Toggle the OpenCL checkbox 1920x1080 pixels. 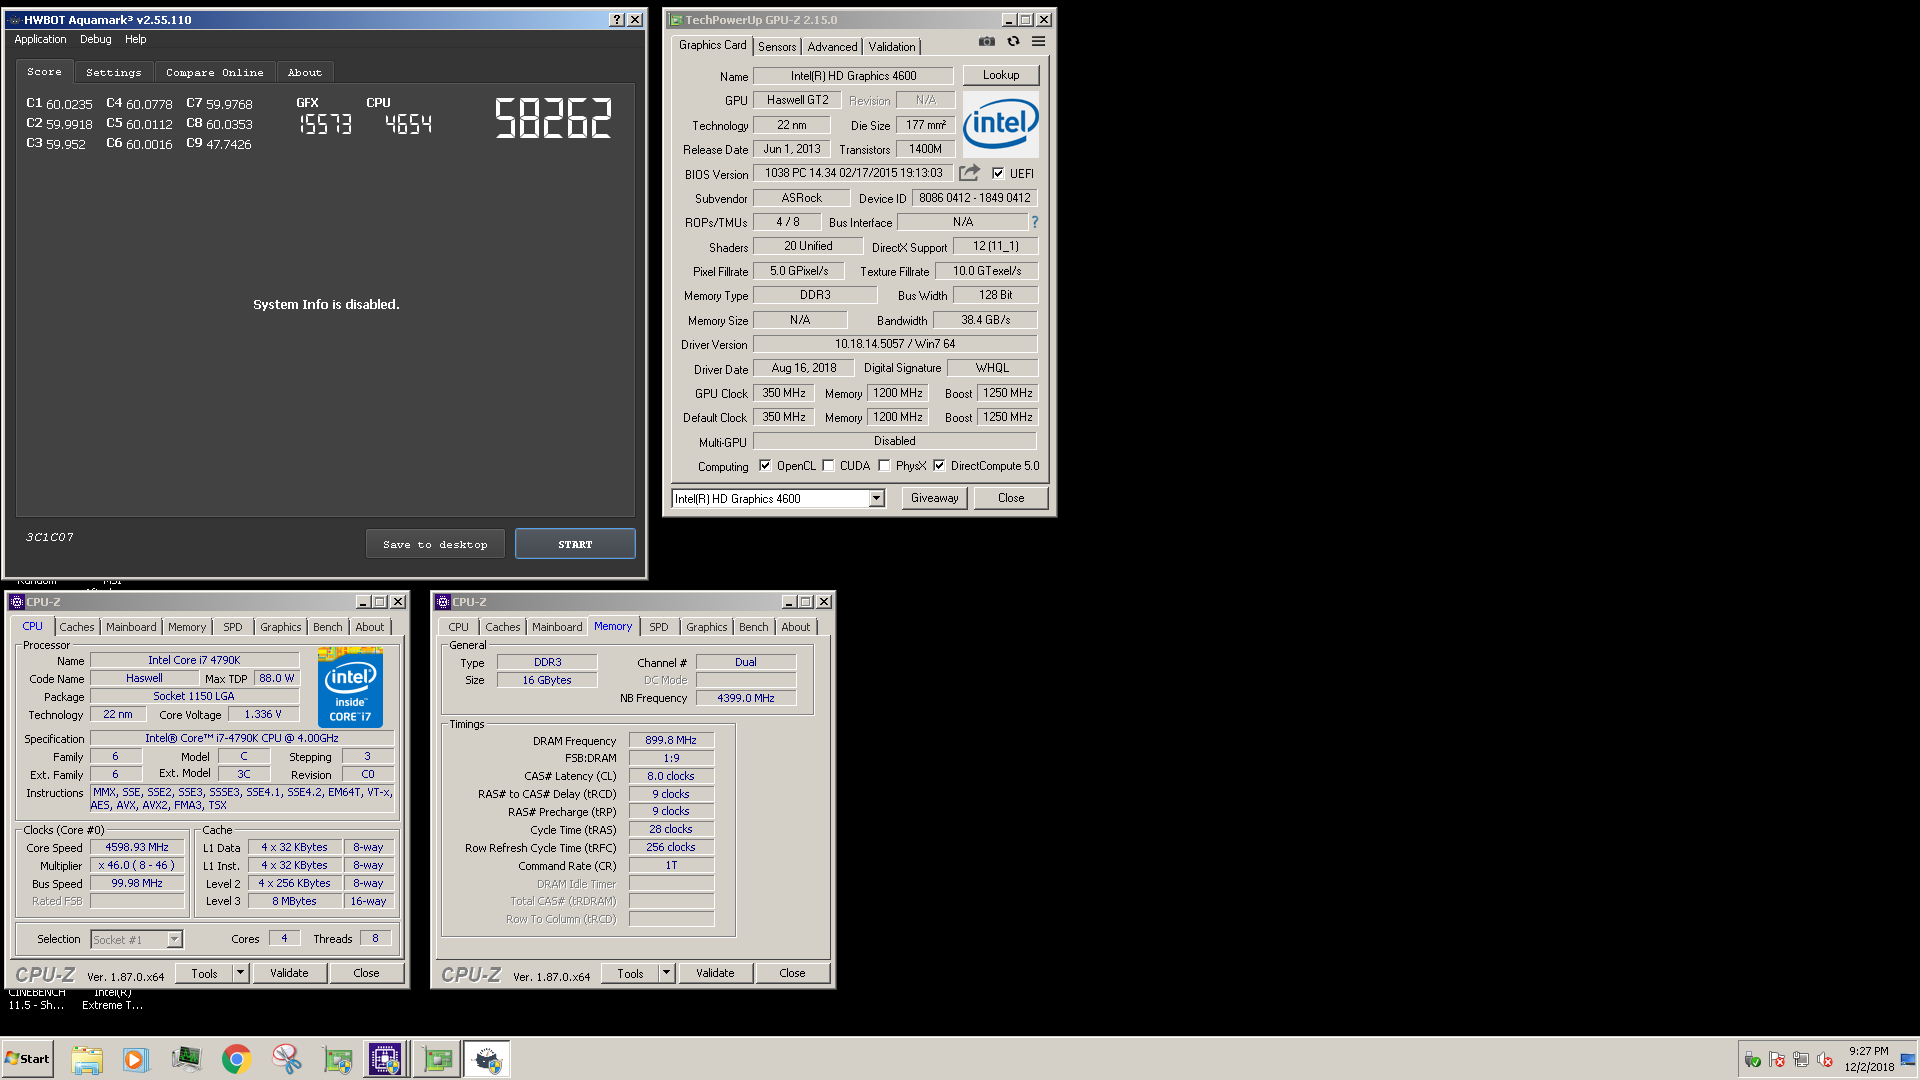click(765, 465)
